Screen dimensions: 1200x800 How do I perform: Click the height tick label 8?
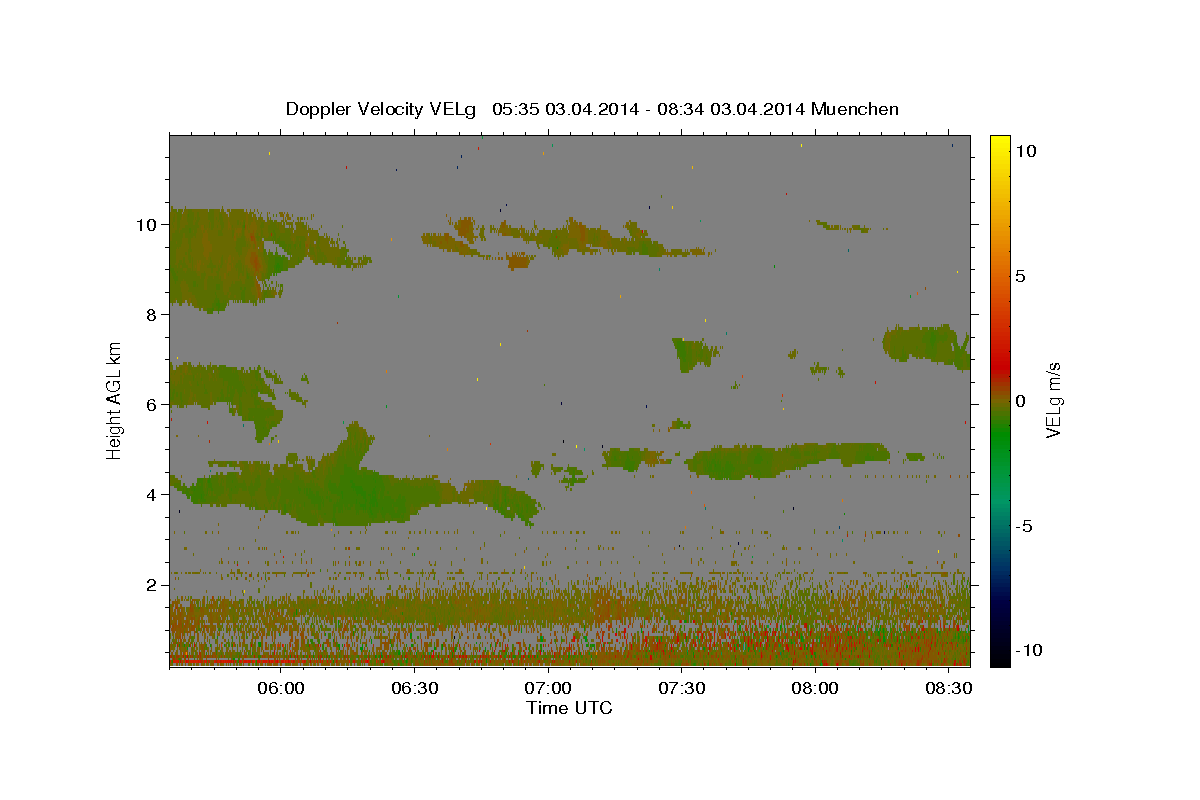pos(151,315)
